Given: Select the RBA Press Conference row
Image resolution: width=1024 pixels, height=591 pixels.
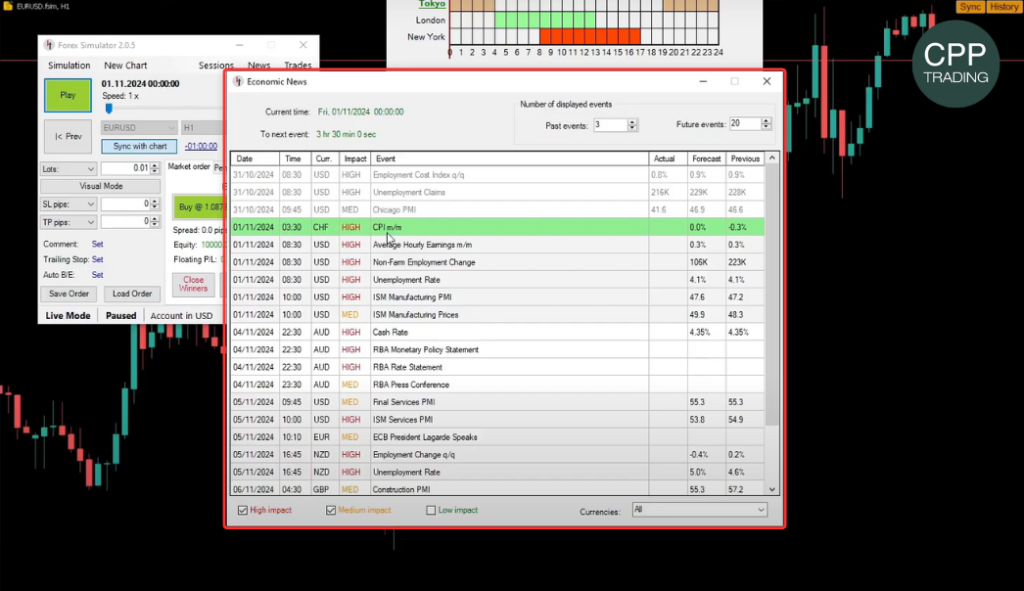Looking at the screenshot, I should click(x=498, y=385).
